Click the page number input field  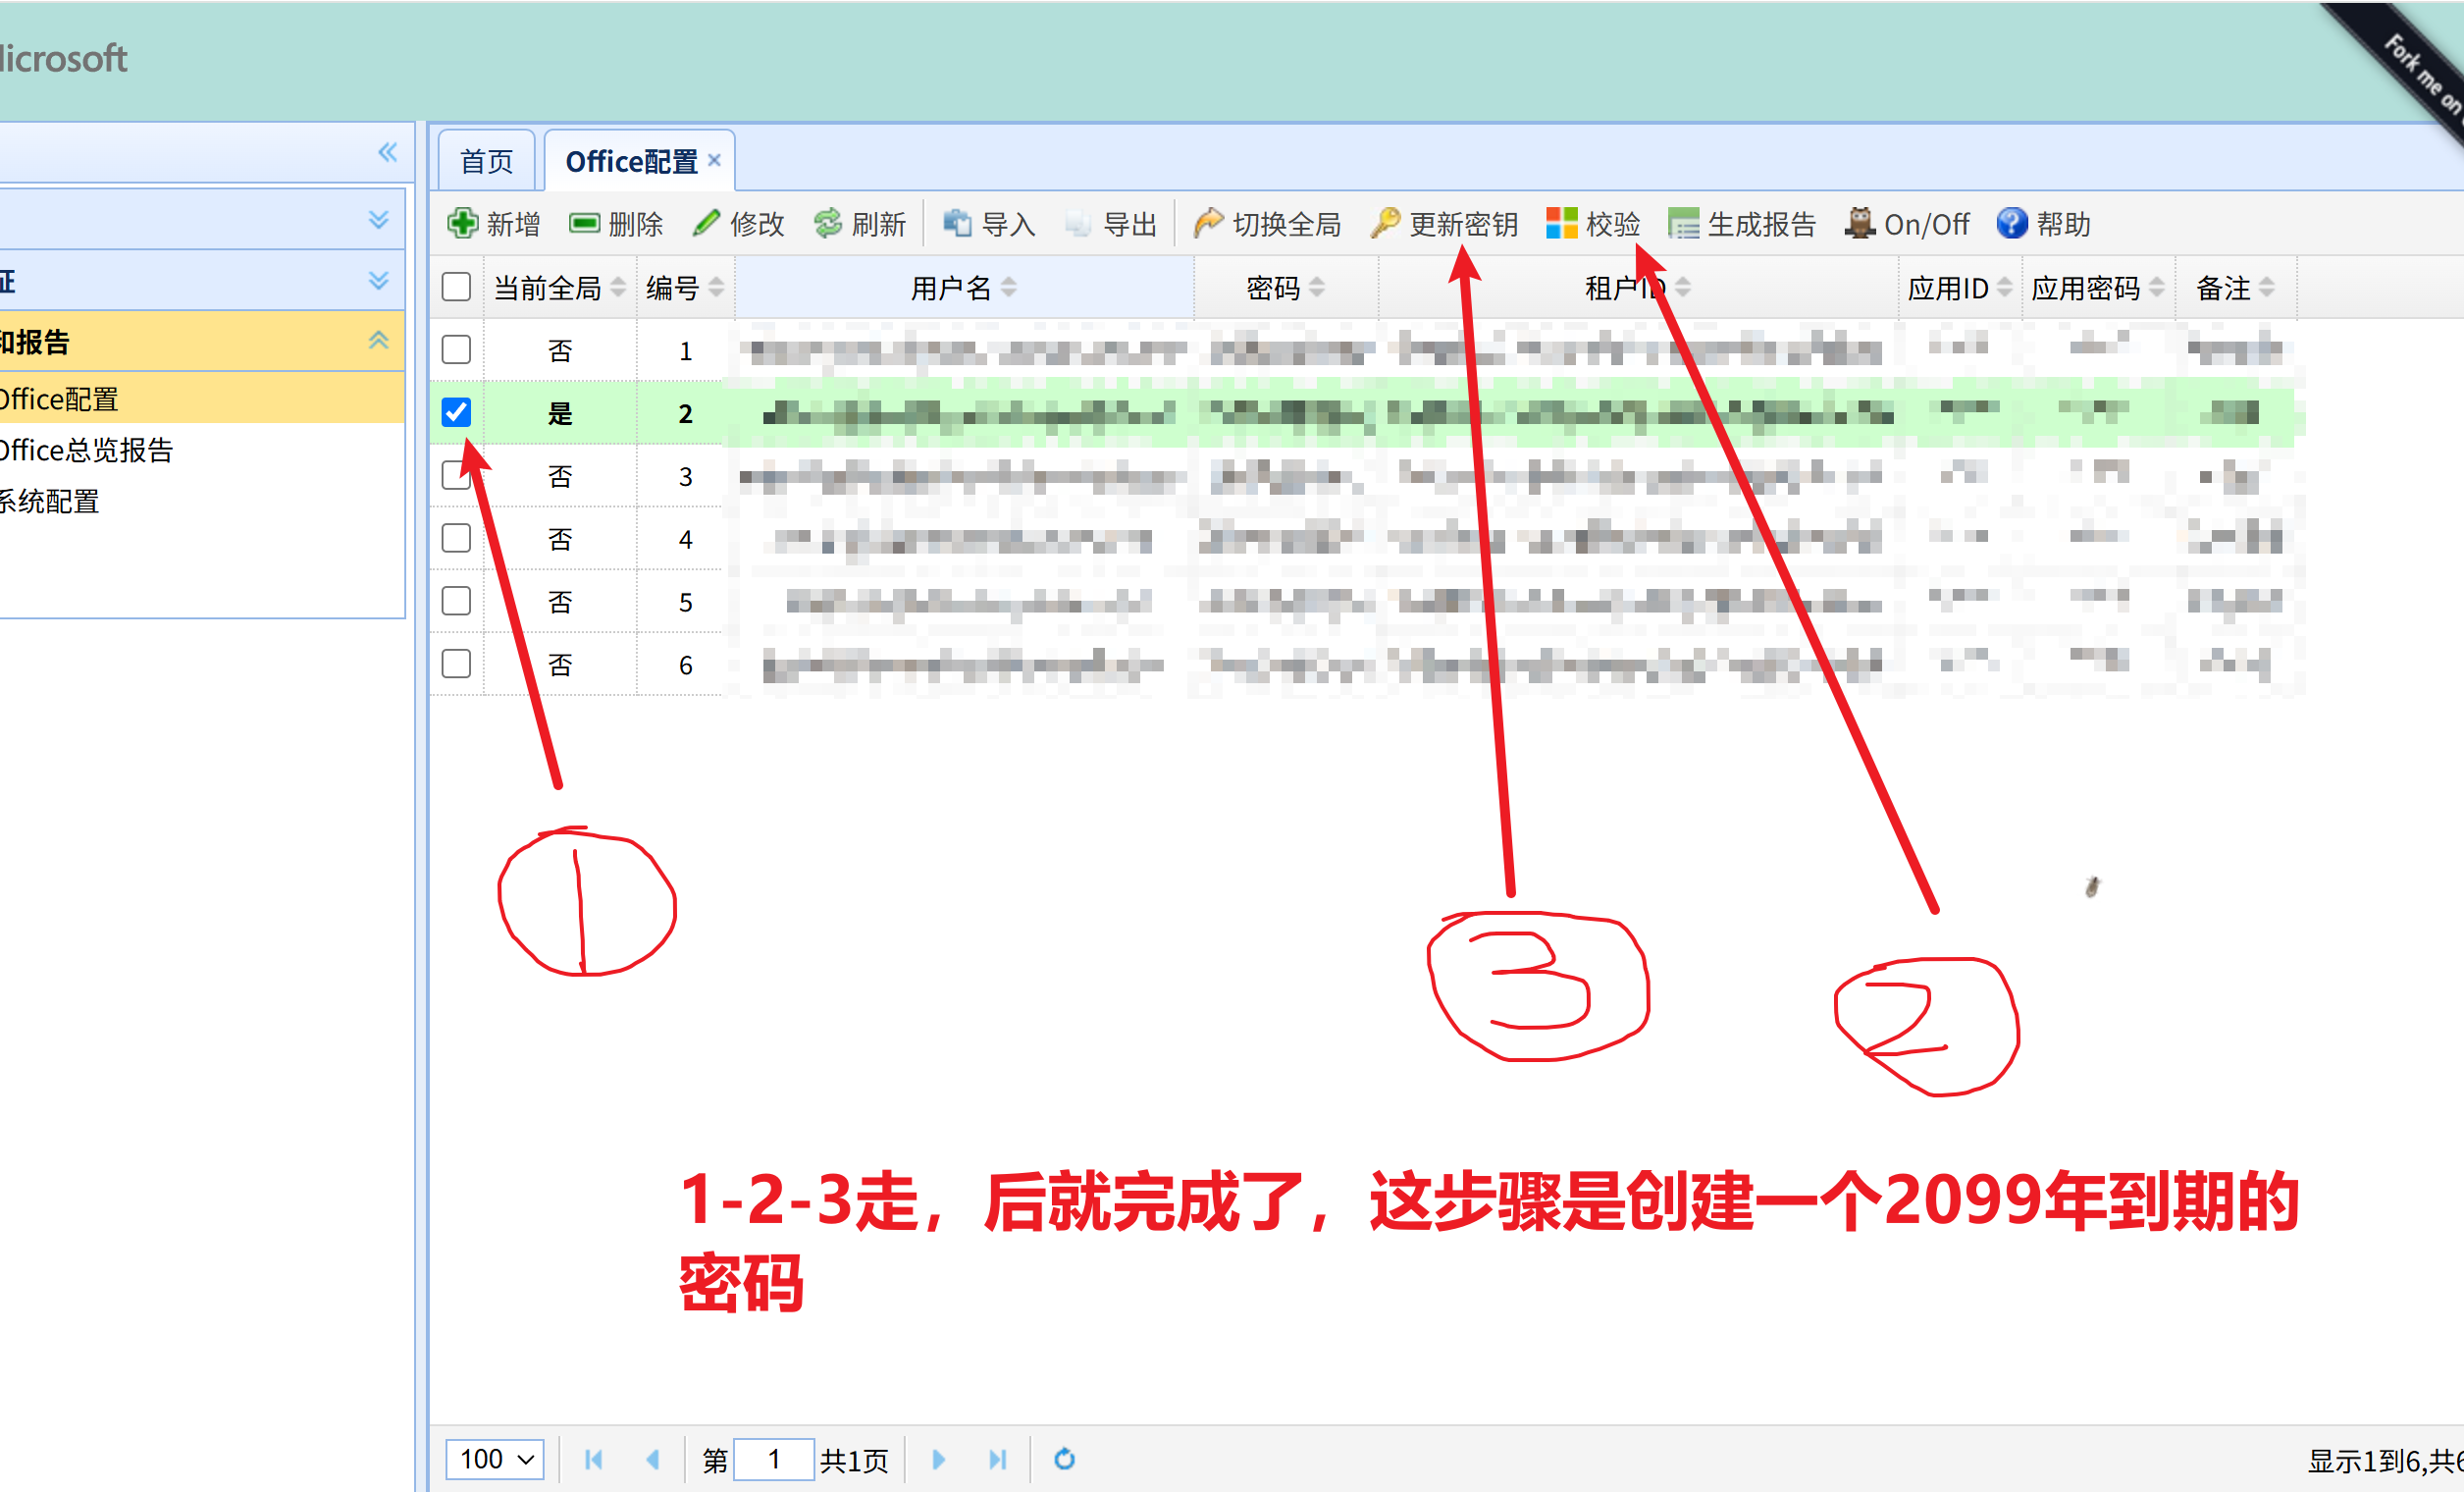tap(775, 1459)
